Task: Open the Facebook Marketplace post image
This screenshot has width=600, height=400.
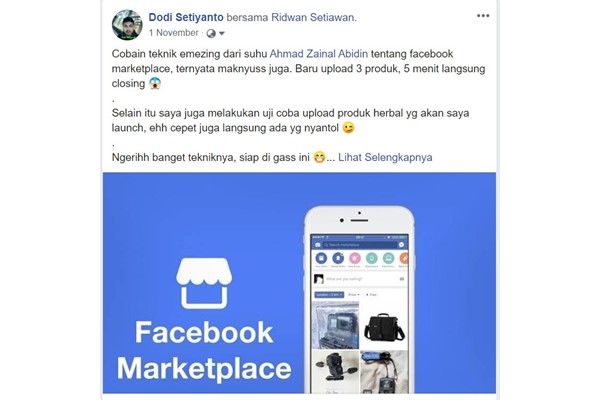Action: [299, 282]
